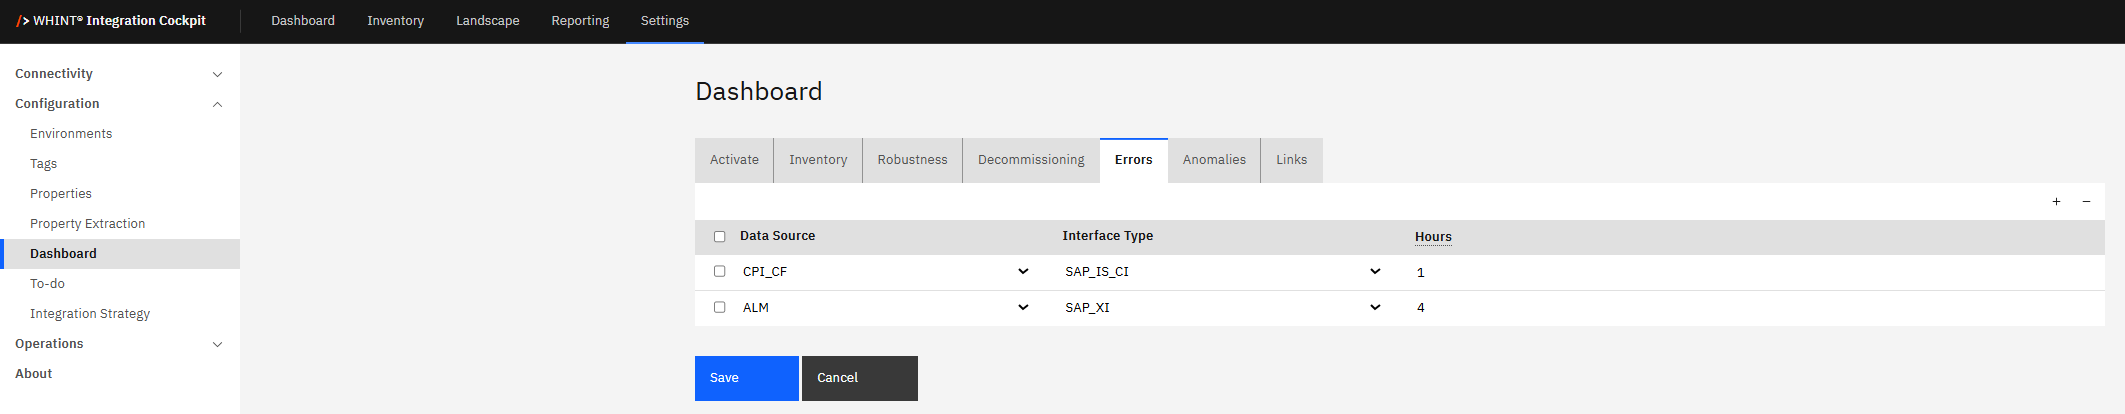This screenshot has height=414, width=2125.
Task: Click the plus icon to add row
Action: coord(2056,202)
